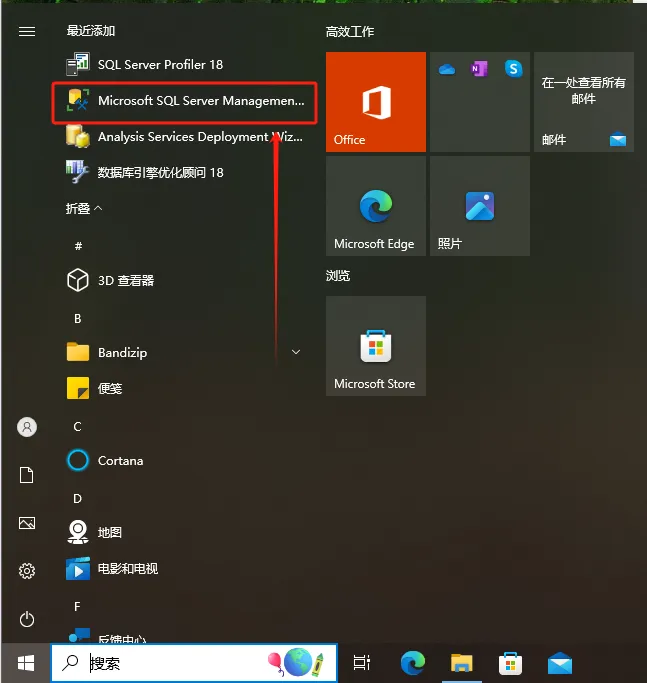
Task: Open the Microsoft Store tile
Action: [376, 346]
